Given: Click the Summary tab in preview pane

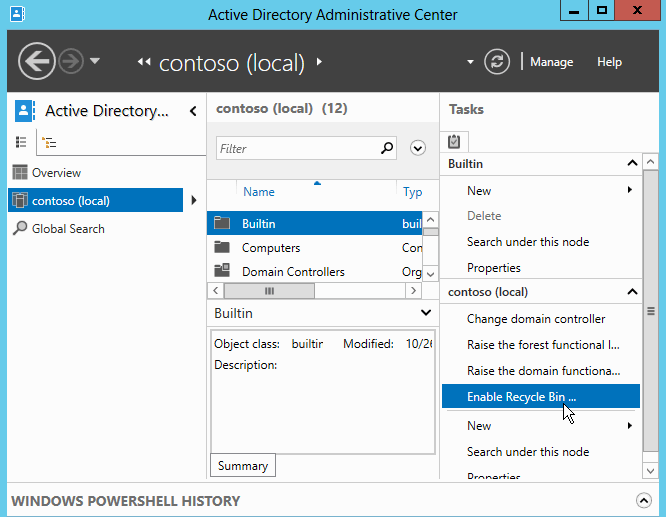Looking at the screenshot, I should coord(243,466).
